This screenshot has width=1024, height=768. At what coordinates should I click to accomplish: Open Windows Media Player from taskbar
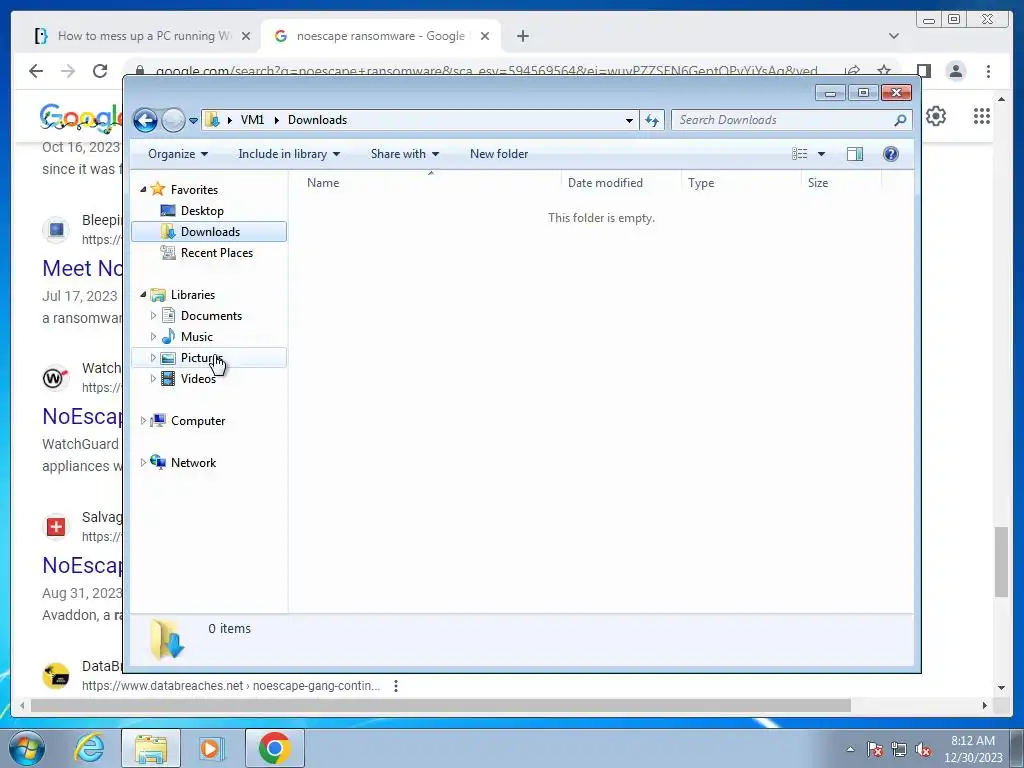(211, 748)
